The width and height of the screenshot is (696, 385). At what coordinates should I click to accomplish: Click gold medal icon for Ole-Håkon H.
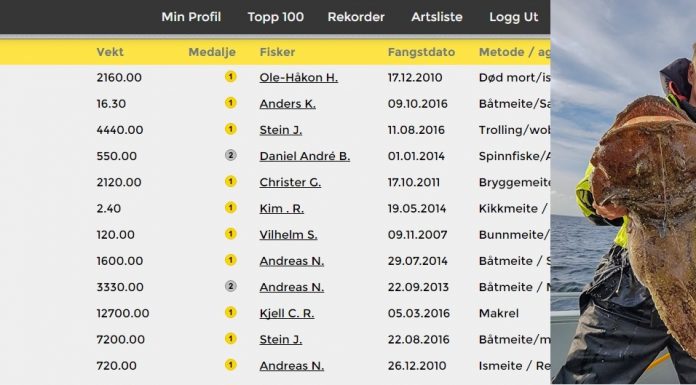coord(230,77)
